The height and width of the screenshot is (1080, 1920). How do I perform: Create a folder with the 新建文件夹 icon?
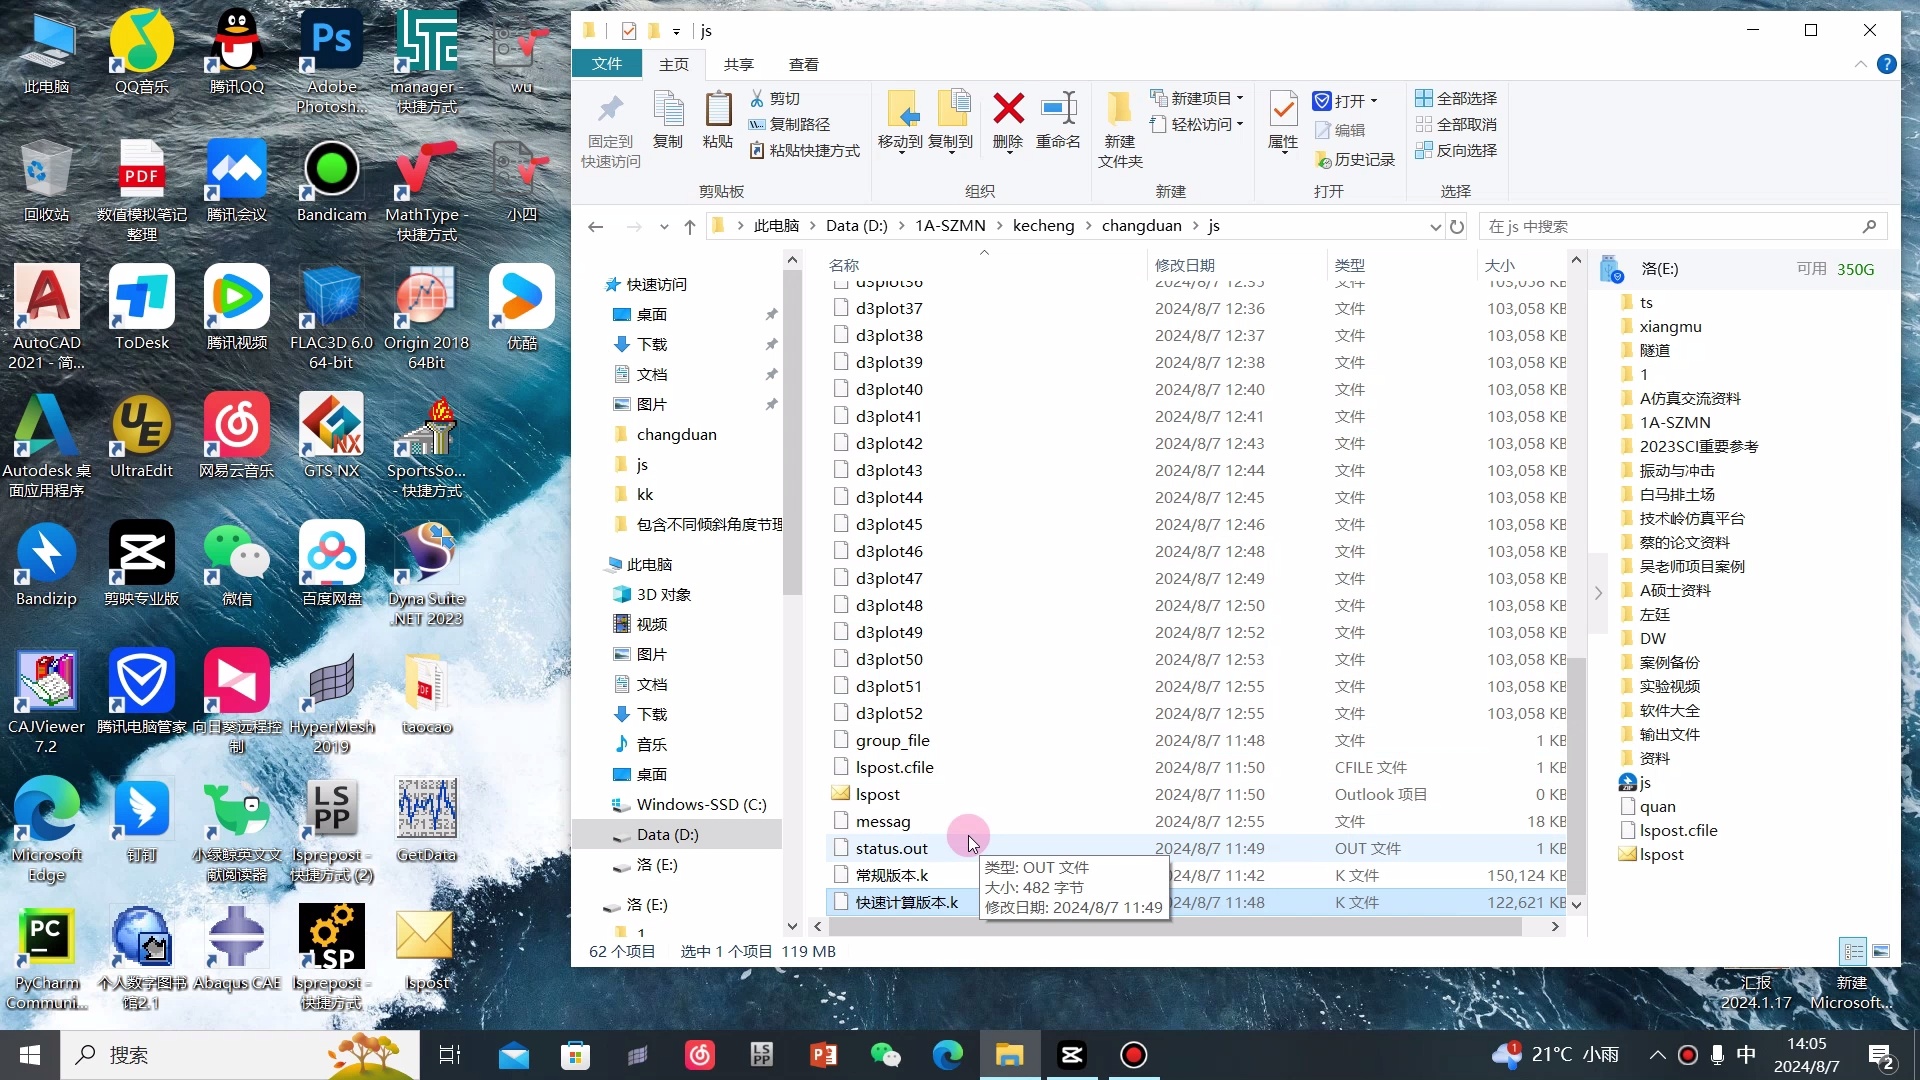[1119, 110]
